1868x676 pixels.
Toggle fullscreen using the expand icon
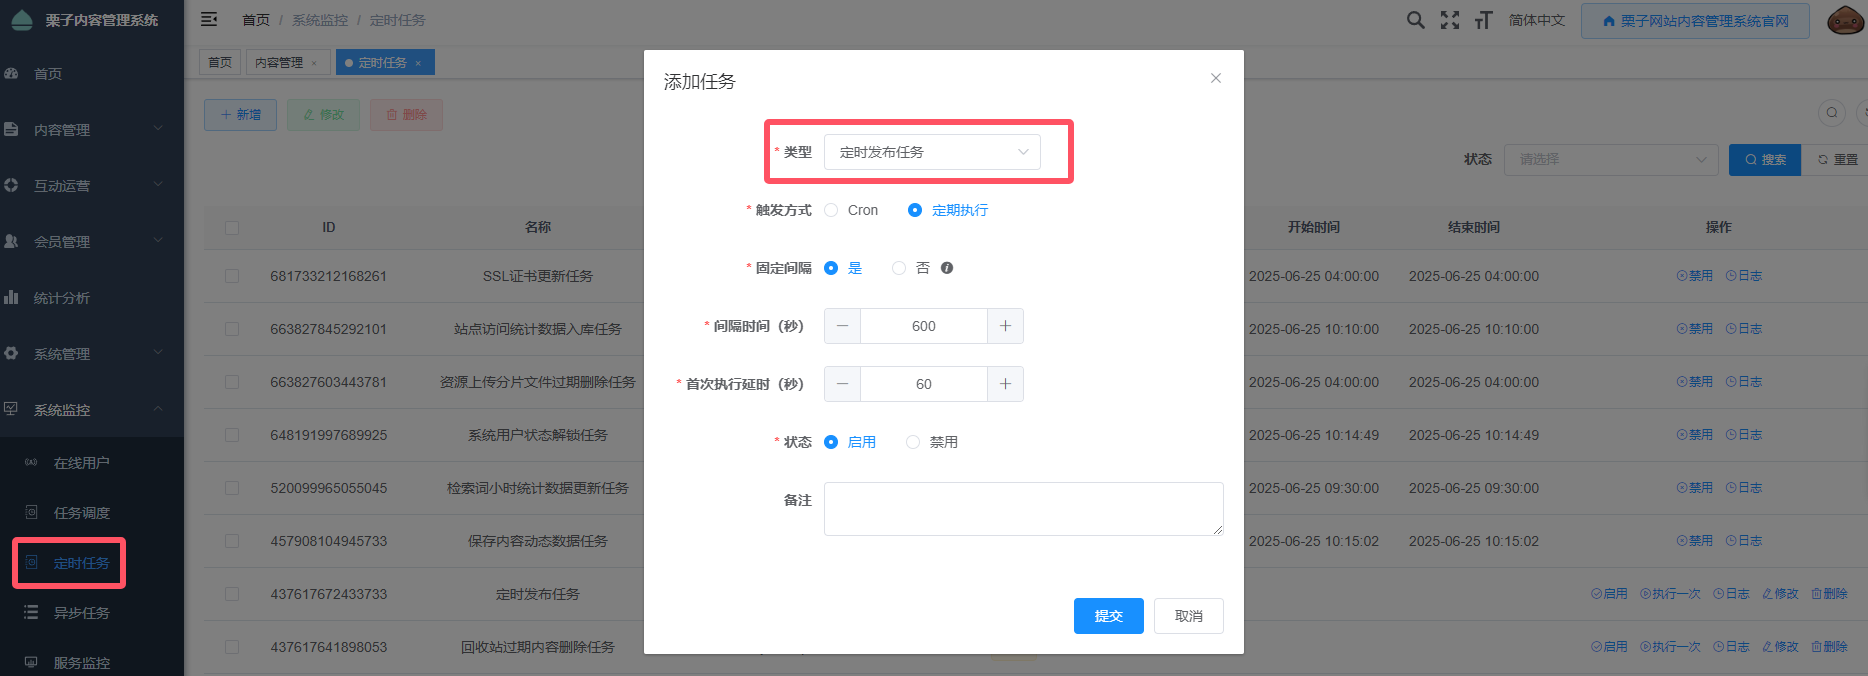[x=1449, y=20]
